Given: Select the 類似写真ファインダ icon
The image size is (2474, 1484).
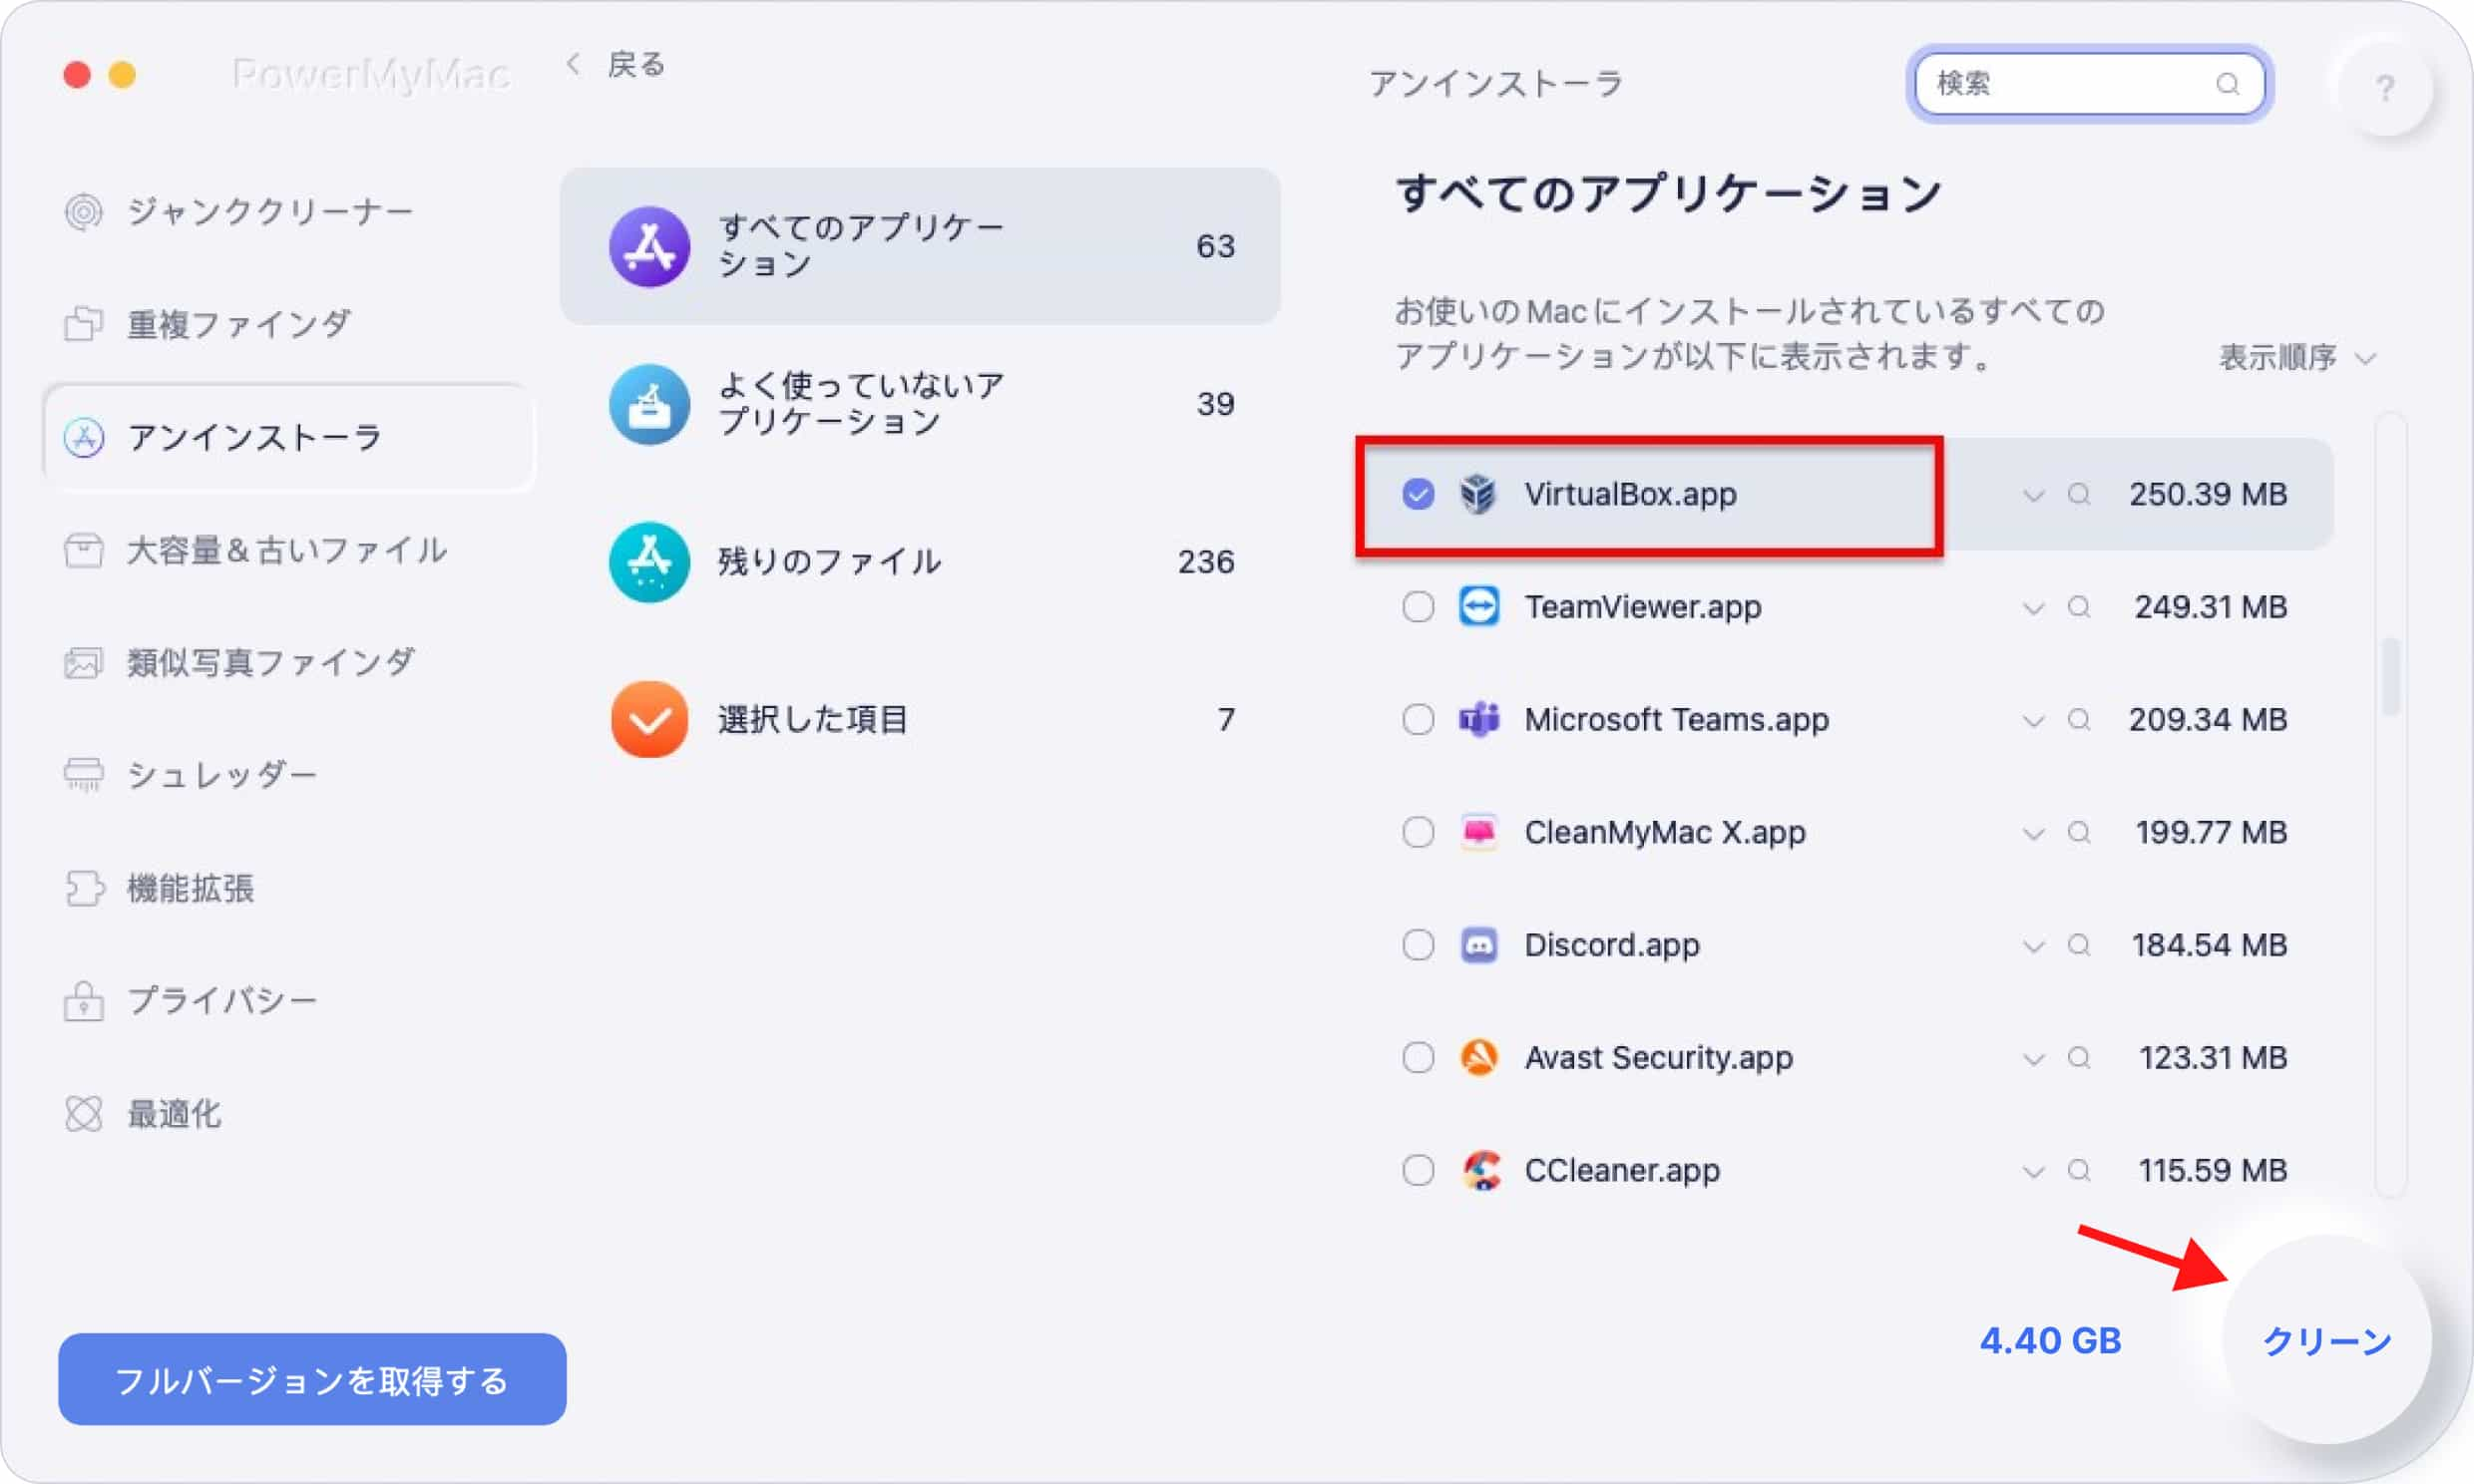Looking at the screenshot, I should [85, 664].
